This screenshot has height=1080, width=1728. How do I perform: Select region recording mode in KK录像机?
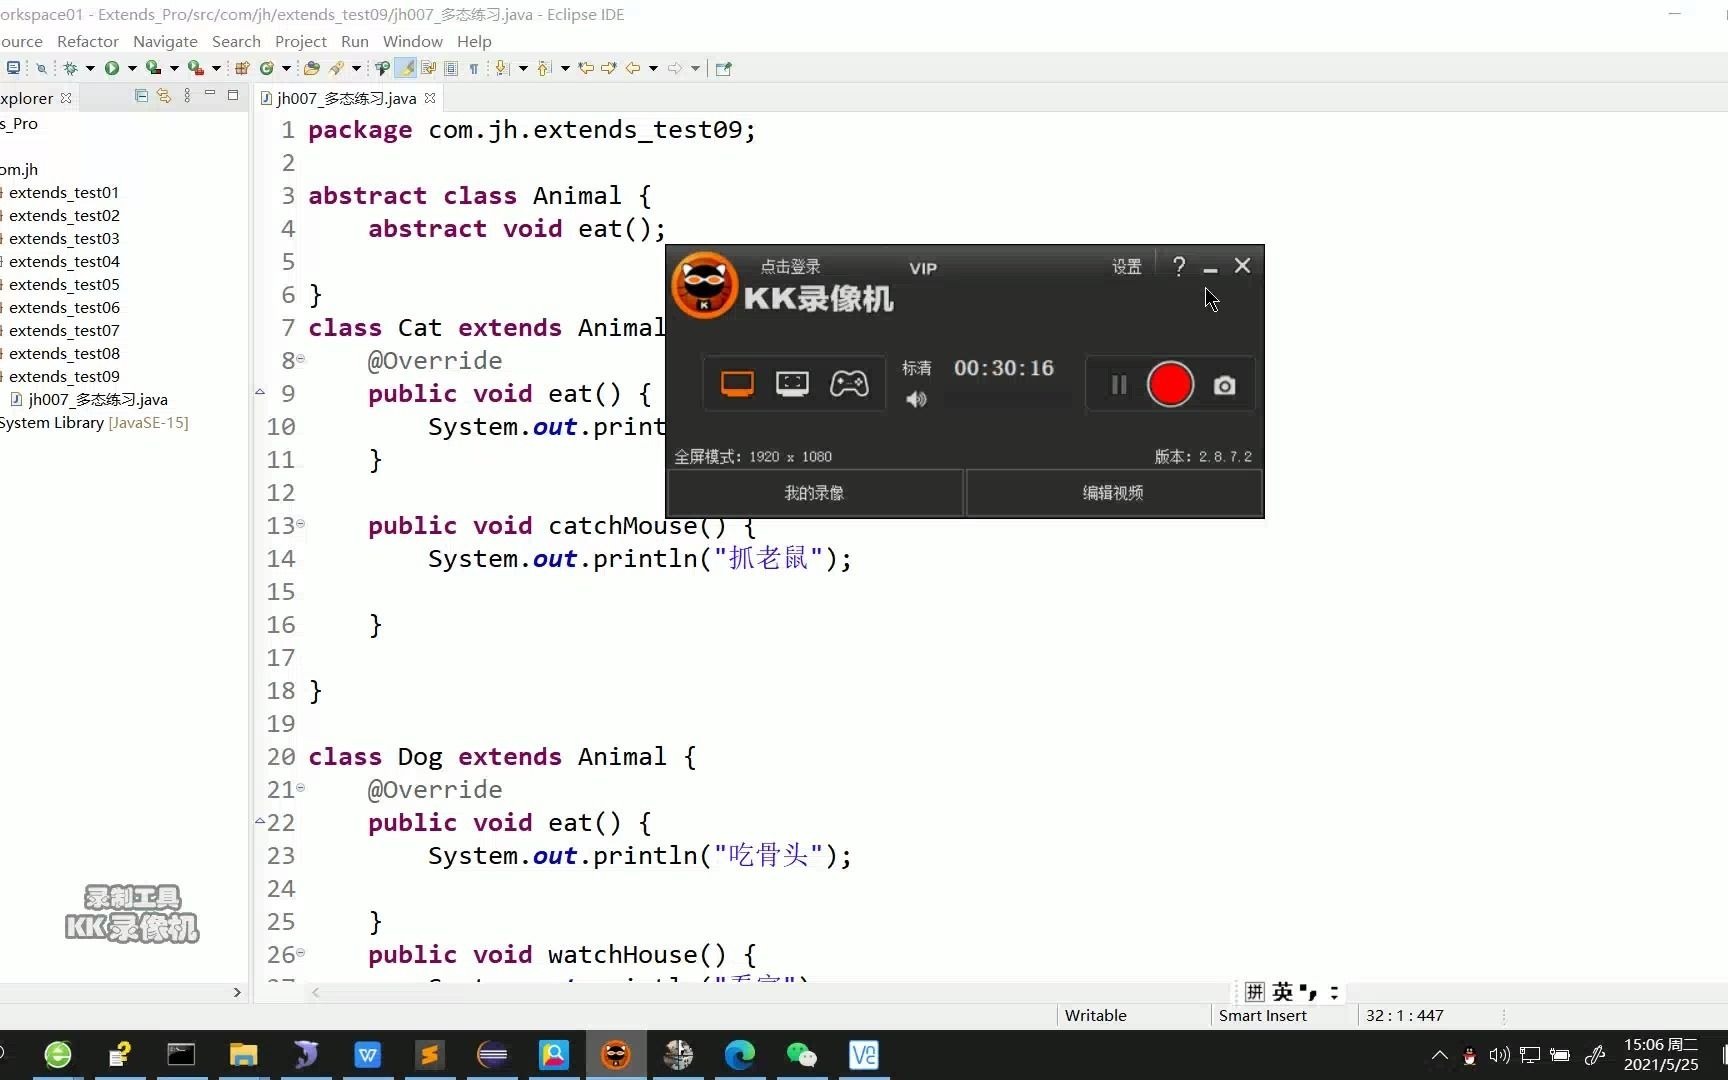pyautogui.click(x=792, y=384)
